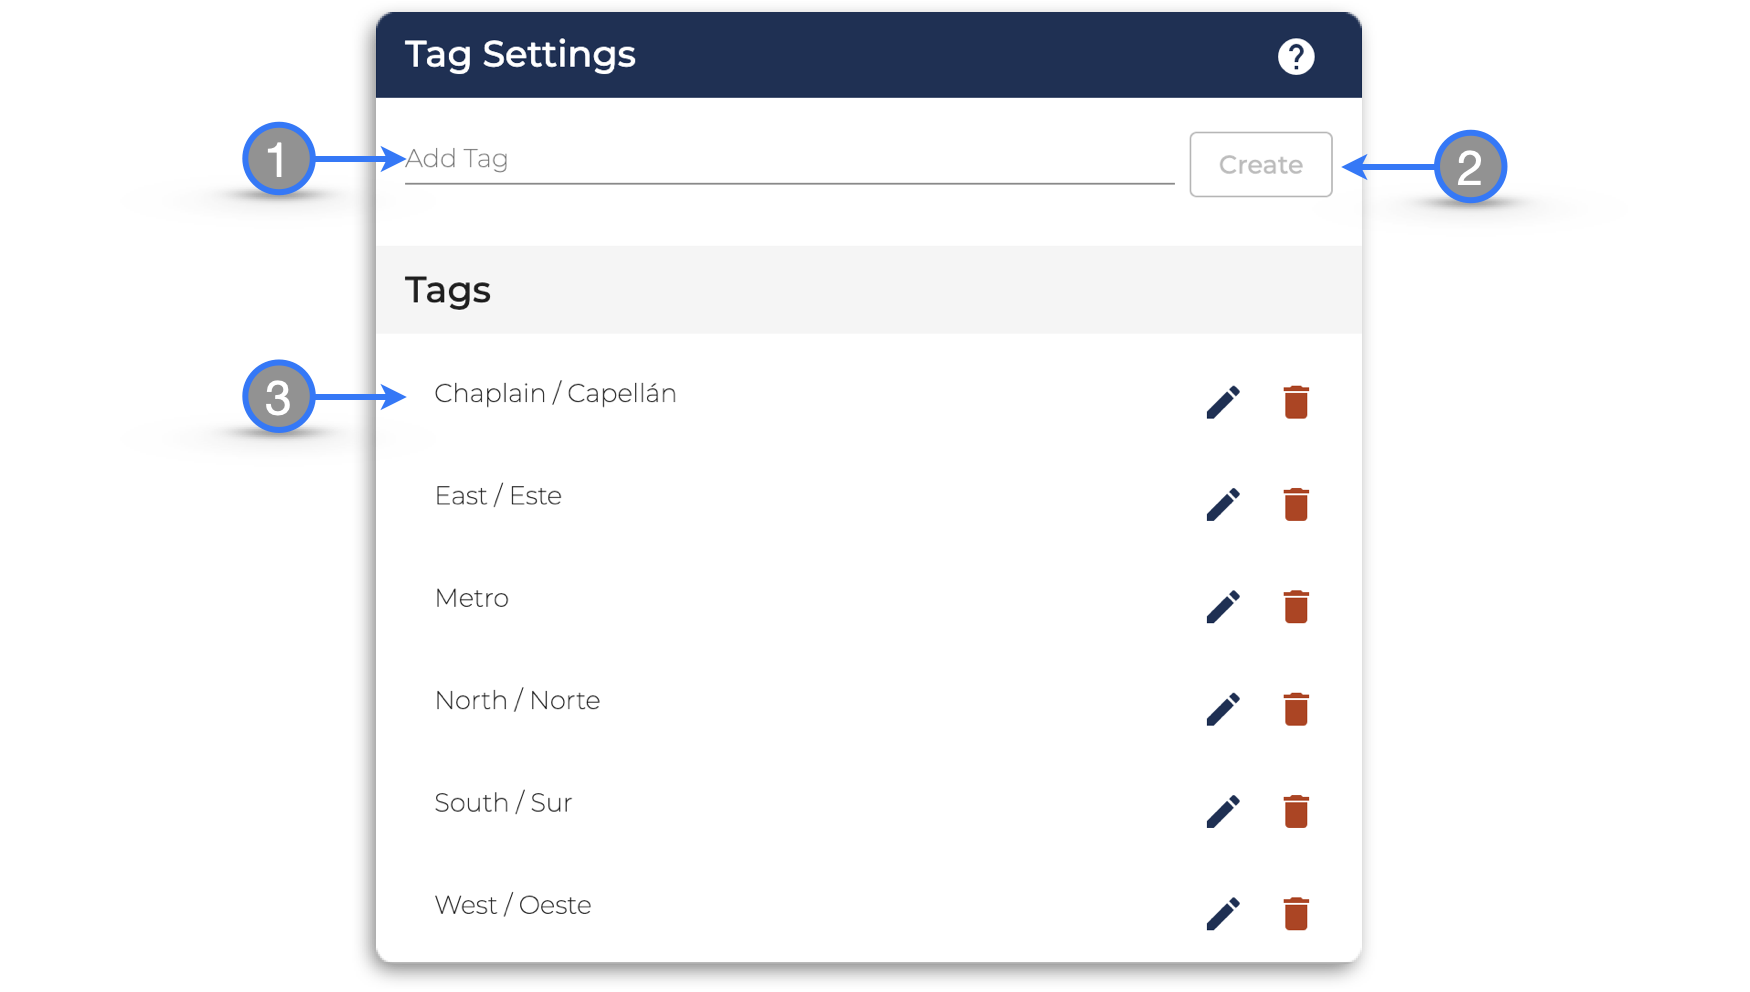
Task: Click the Tag Settings title bar
Action: click(x=868, y=55)
